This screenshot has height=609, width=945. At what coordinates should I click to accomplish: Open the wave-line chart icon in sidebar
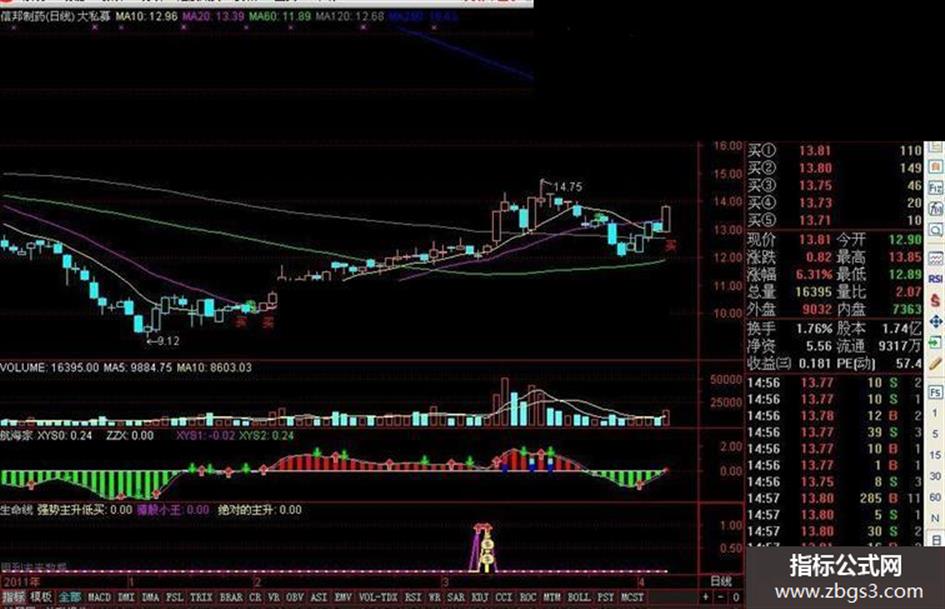click(x=935, y=258)
